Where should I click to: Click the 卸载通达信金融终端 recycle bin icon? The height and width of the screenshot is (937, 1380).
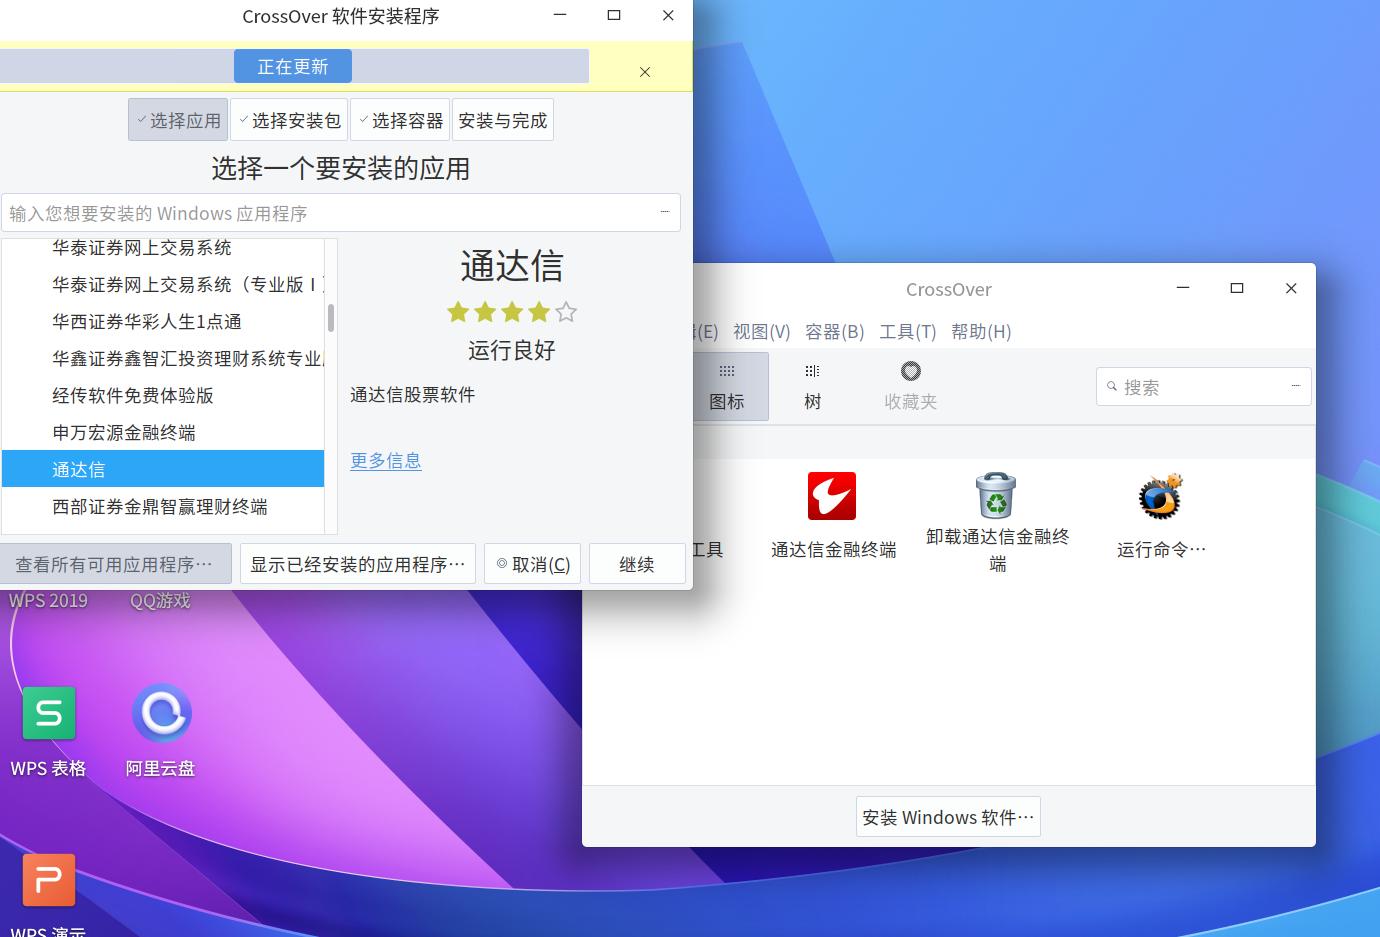995,496
